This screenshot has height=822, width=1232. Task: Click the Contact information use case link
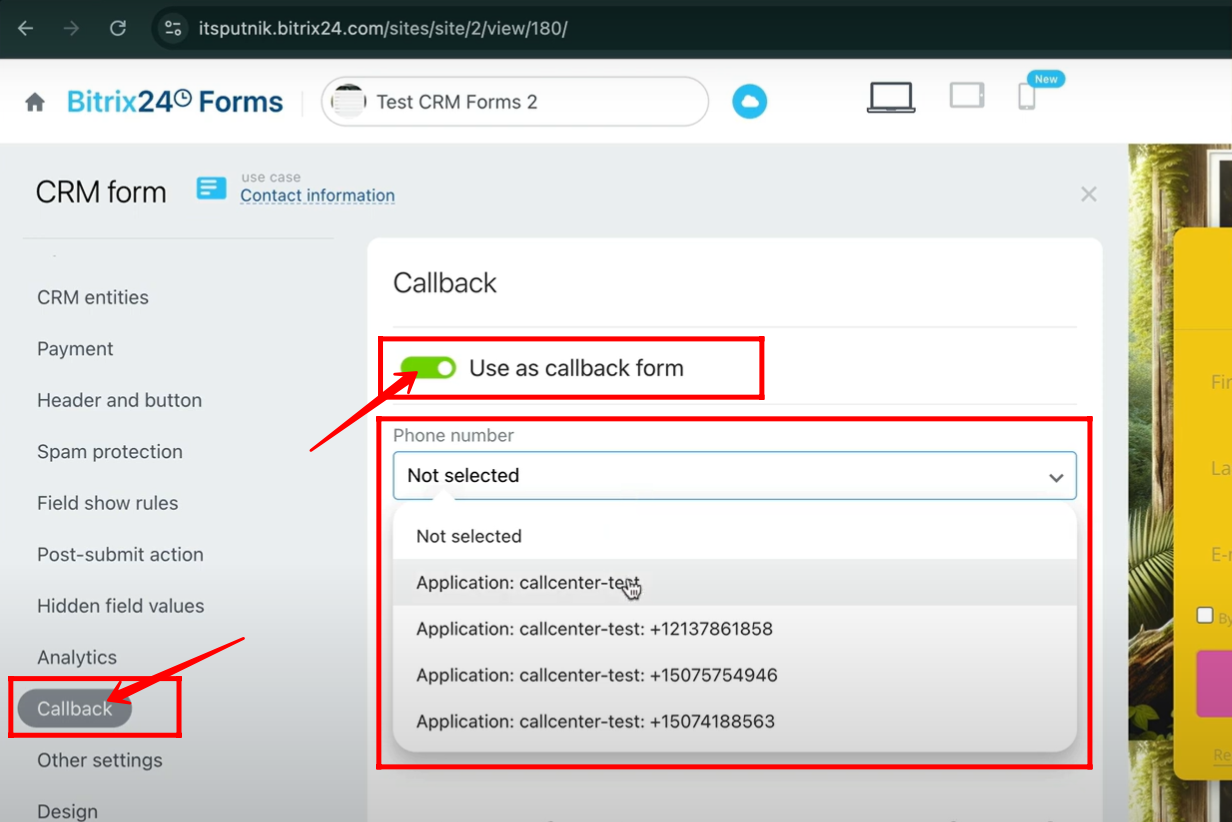tap(317, 196)
